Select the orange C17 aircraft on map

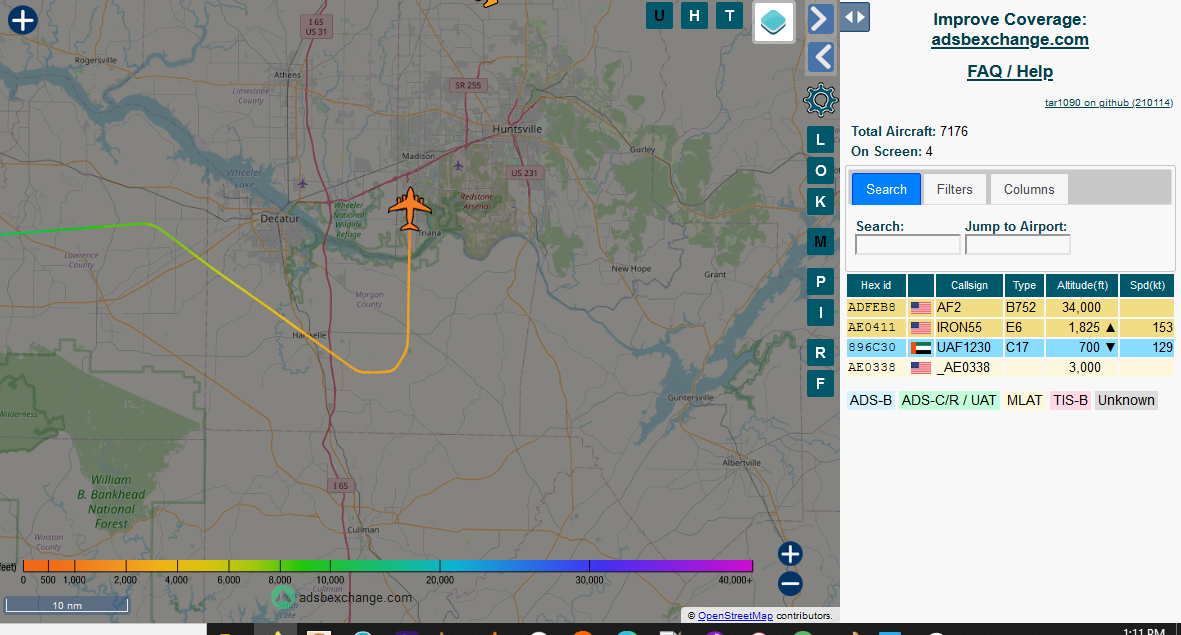(x=410, y=209)
